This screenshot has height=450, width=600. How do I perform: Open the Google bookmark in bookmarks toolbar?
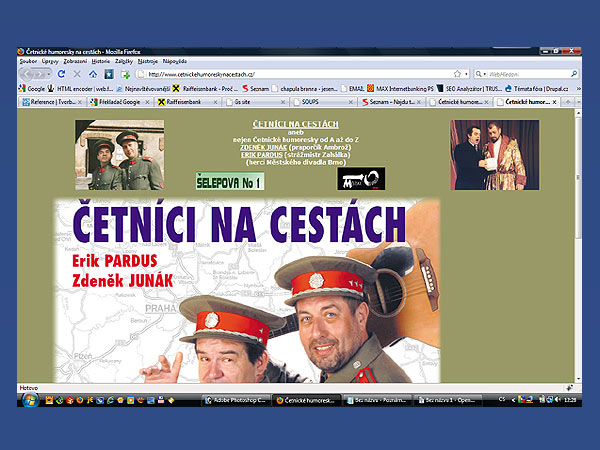pyautogui.click(x=32, y=88)
